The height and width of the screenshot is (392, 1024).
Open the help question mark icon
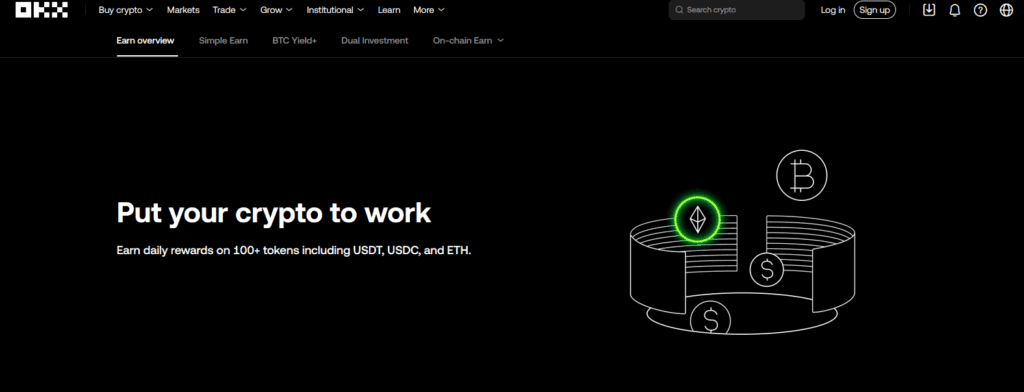(x=980, y=10)
